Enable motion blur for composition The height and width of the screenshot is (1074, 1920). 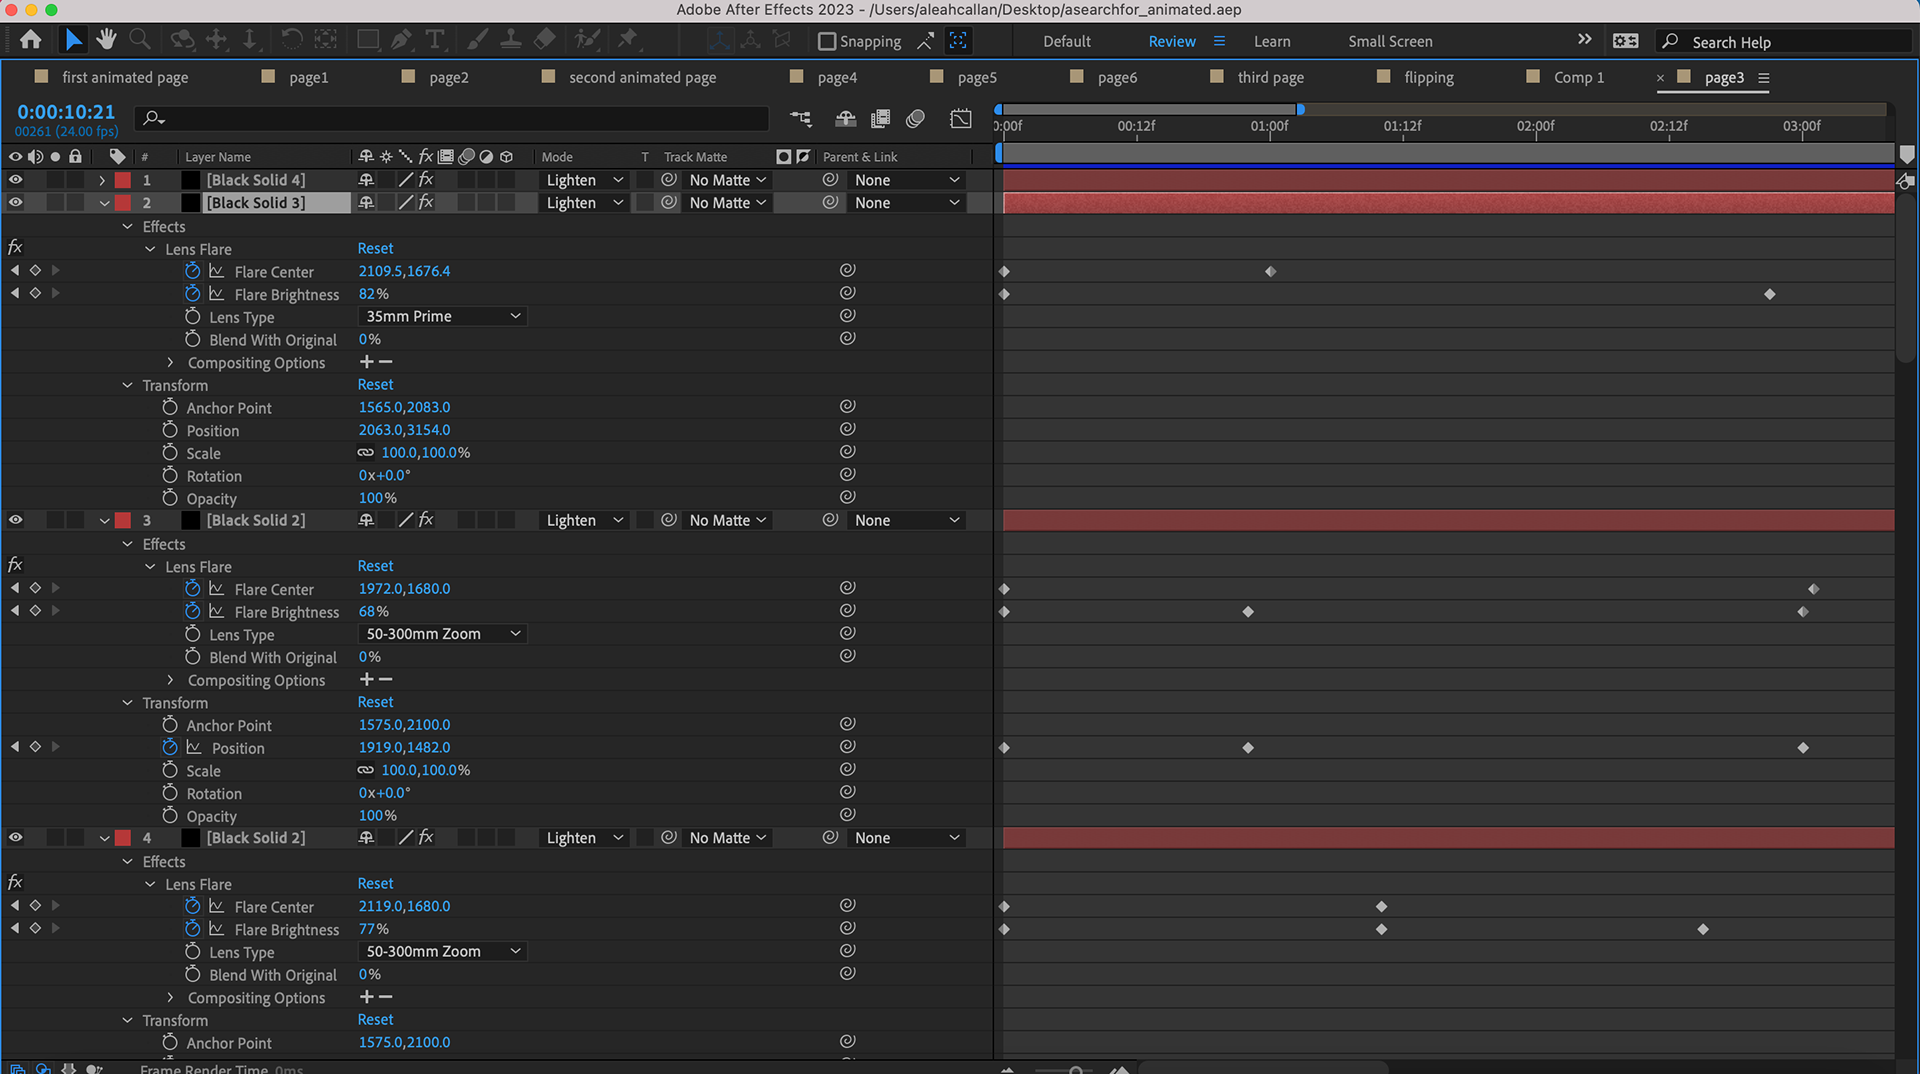coord(915,119)
